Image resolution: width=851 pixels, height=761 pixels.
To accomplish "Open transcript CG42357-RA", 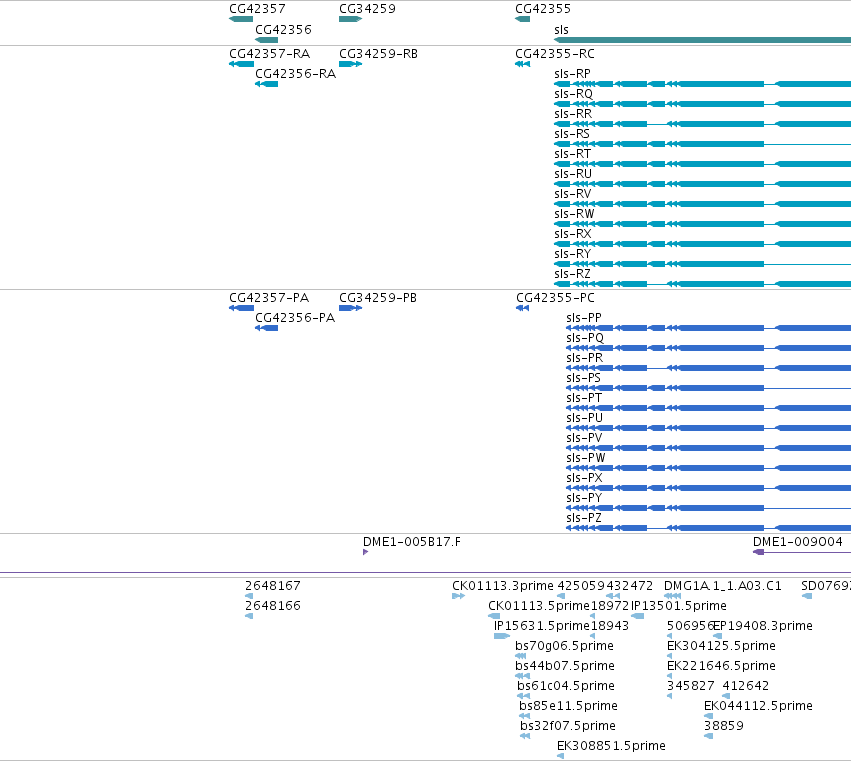I will pyautogui.click(x=242, y=64).
